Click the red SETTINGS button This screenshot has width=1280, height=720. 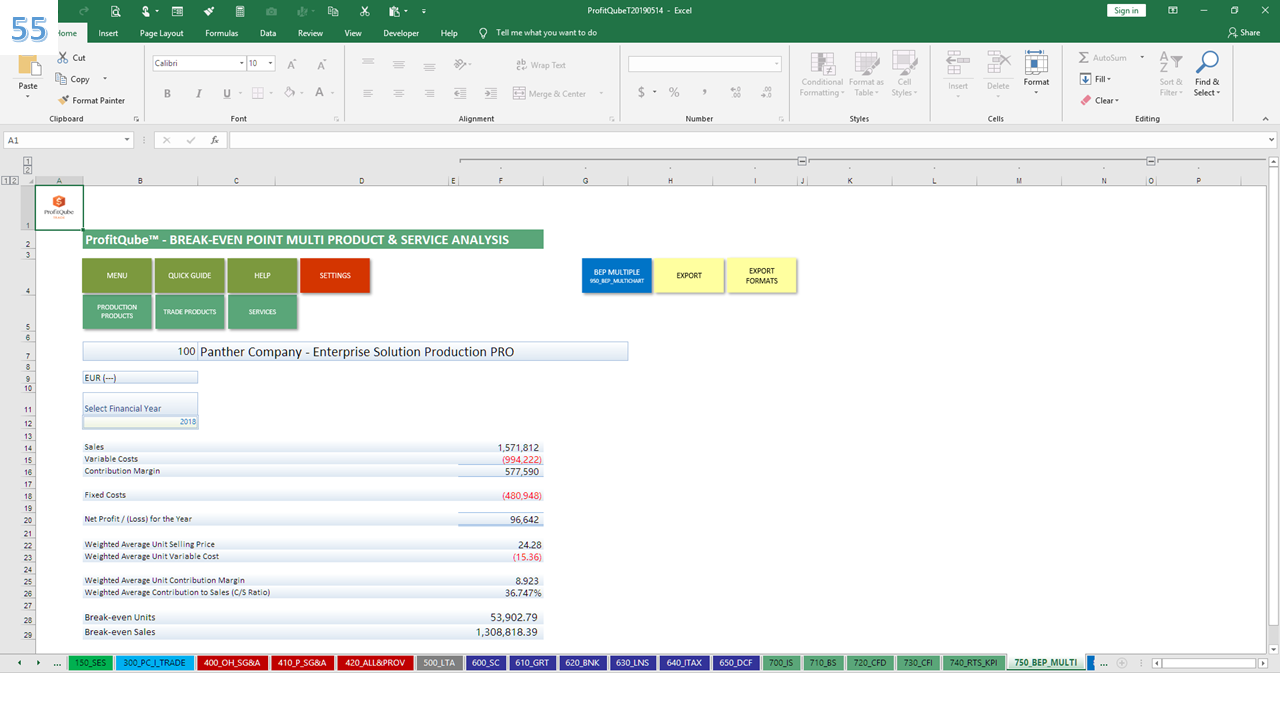335,275
